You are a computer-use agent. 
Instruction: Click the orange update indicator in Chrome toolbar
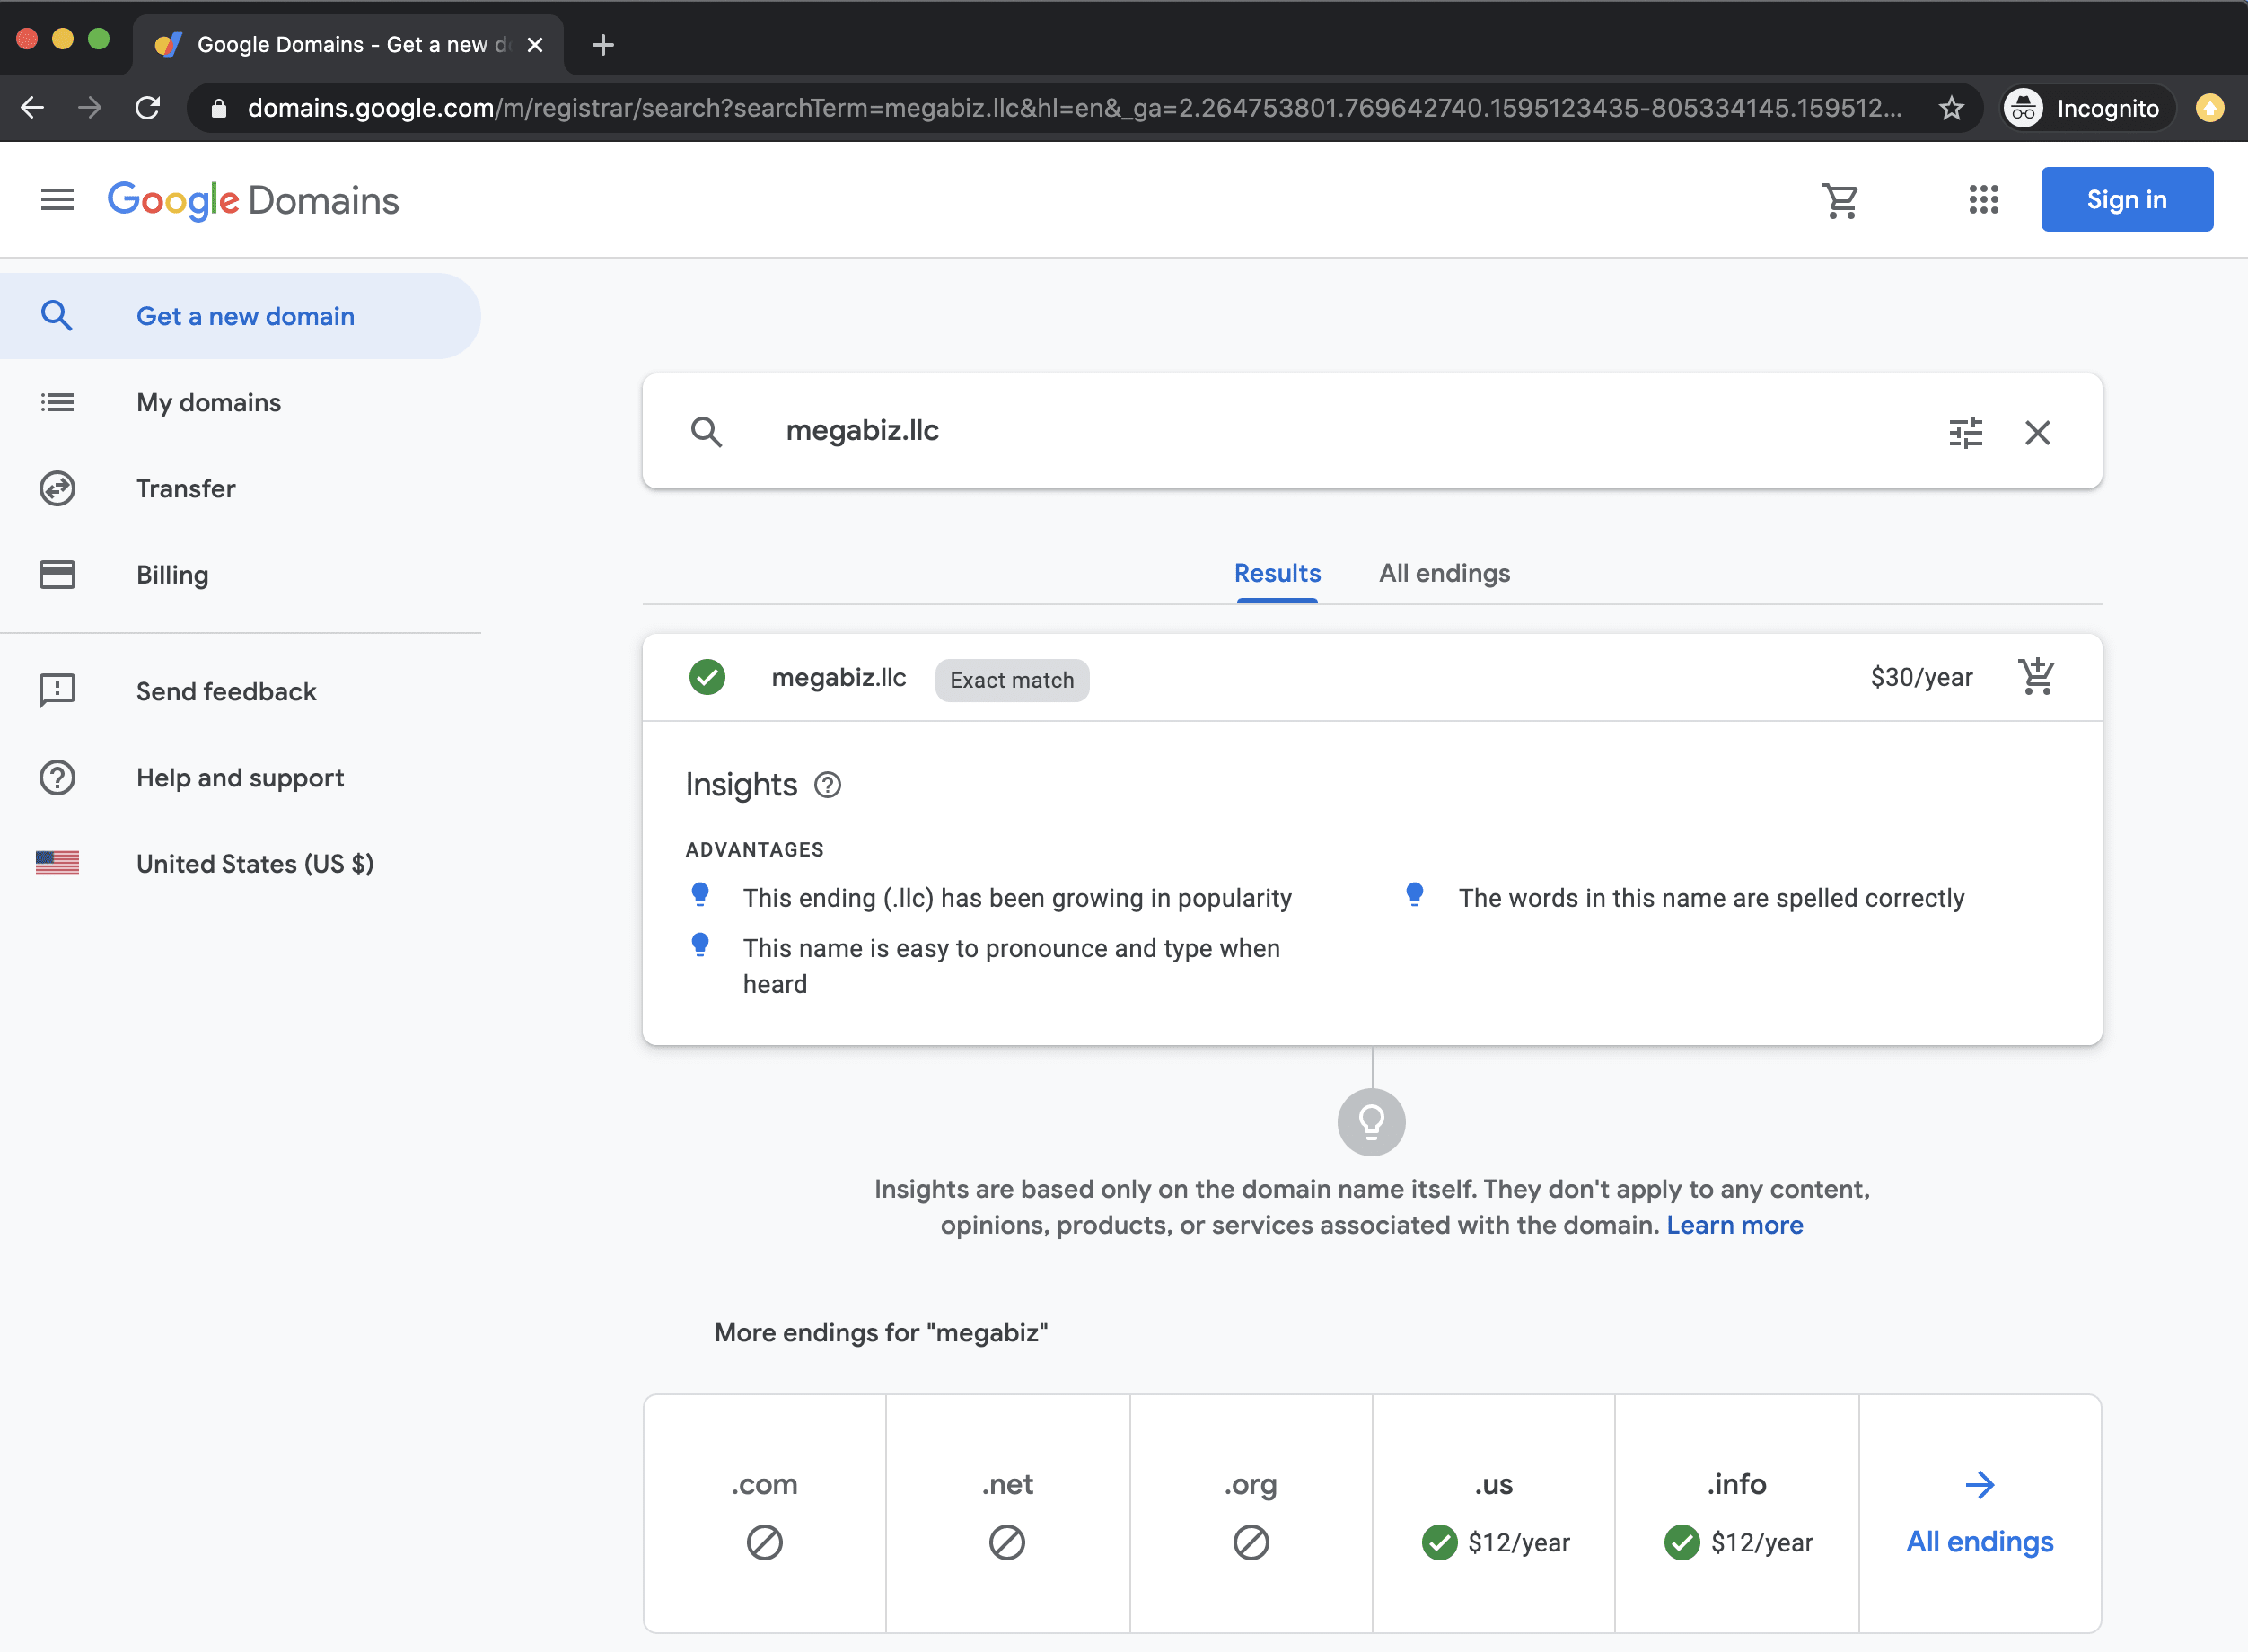(2210, 108)
